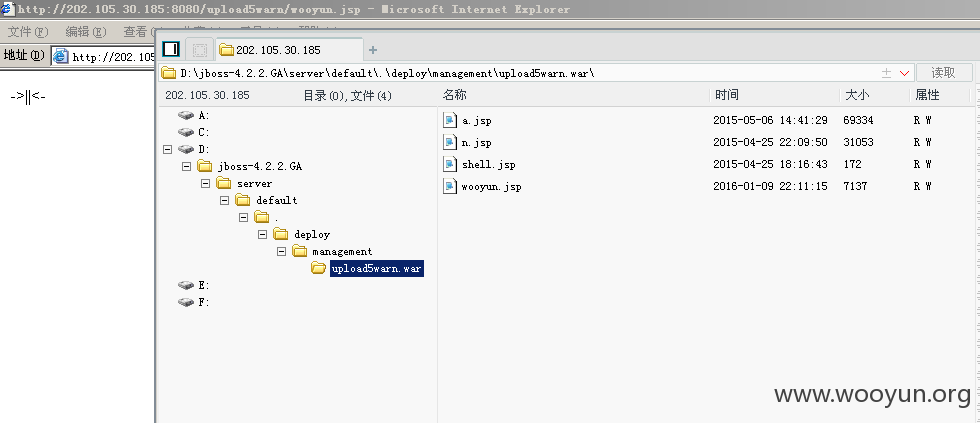Select the C: drive in tree
980x423 pixels.
[x=204, y=132]
